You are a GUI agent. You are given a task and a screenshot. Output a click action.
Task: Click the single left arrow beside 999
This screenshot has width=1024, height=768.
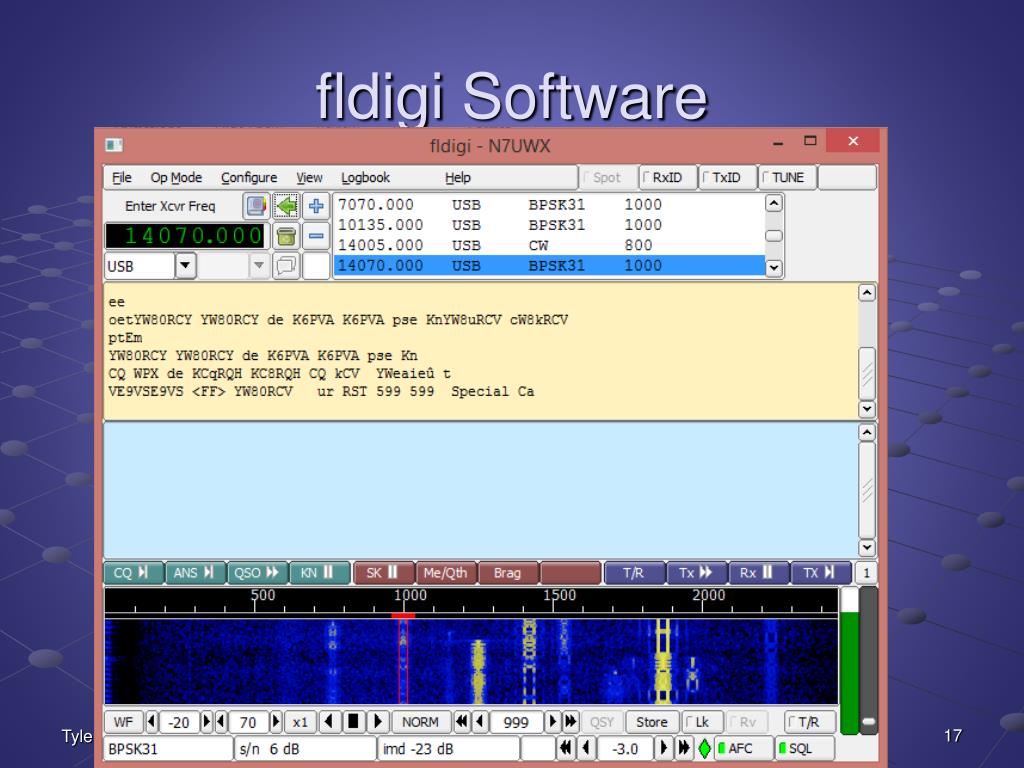click(x=480, y=722)
